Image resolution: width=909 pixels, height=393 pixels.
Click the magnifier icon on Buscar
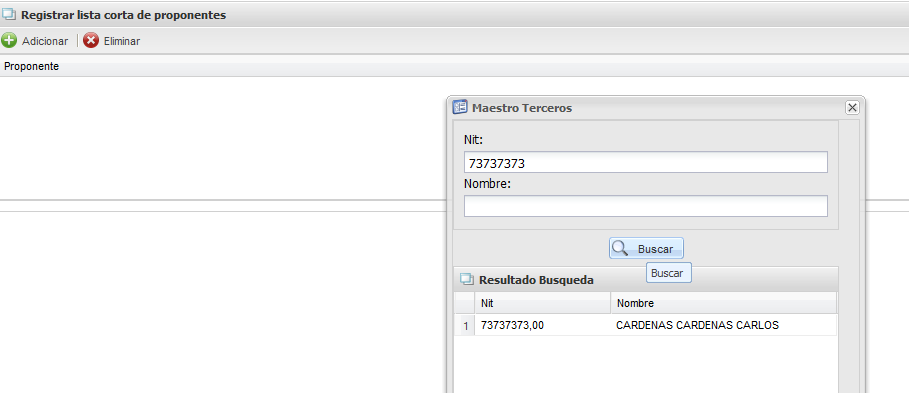(620, 248)
